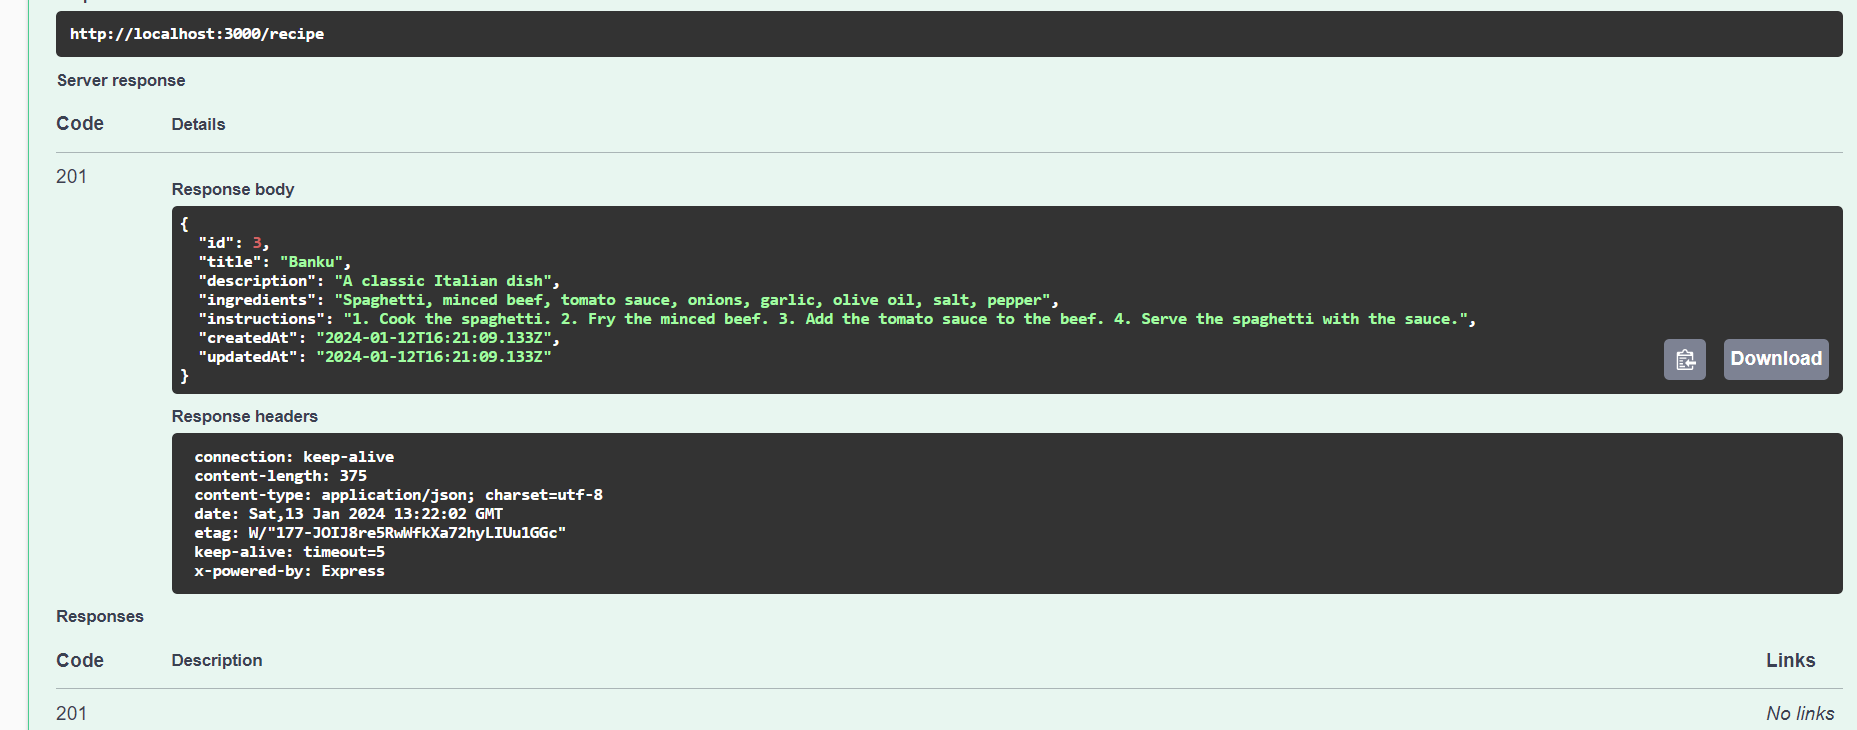Click the Responses section heading
1857x730 pixels.
99,616
